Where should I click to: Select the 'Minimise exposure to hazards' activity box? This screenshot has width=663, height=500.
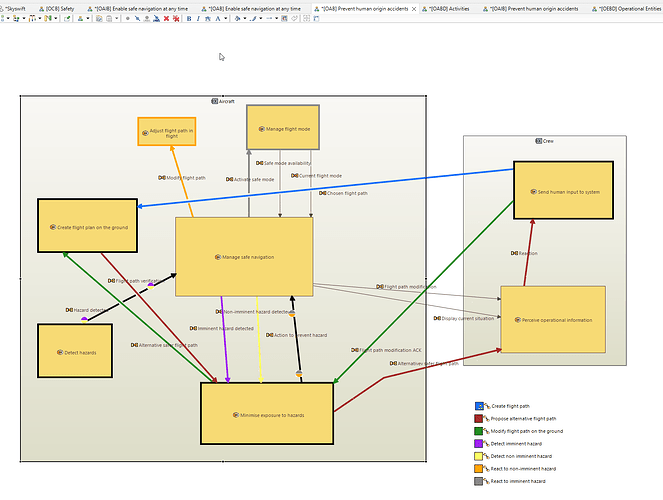pyautogui.click(x=266, y=414)
